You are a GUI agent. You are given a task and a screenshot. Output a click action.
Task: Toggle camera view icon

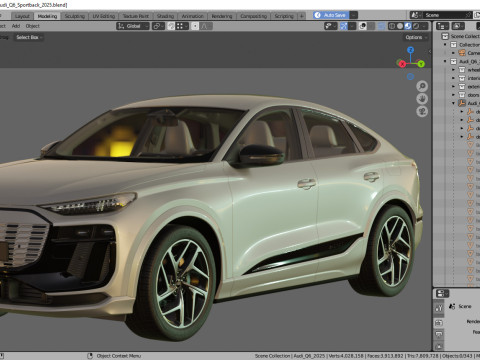pyautogui.click(x=422, y=112)
